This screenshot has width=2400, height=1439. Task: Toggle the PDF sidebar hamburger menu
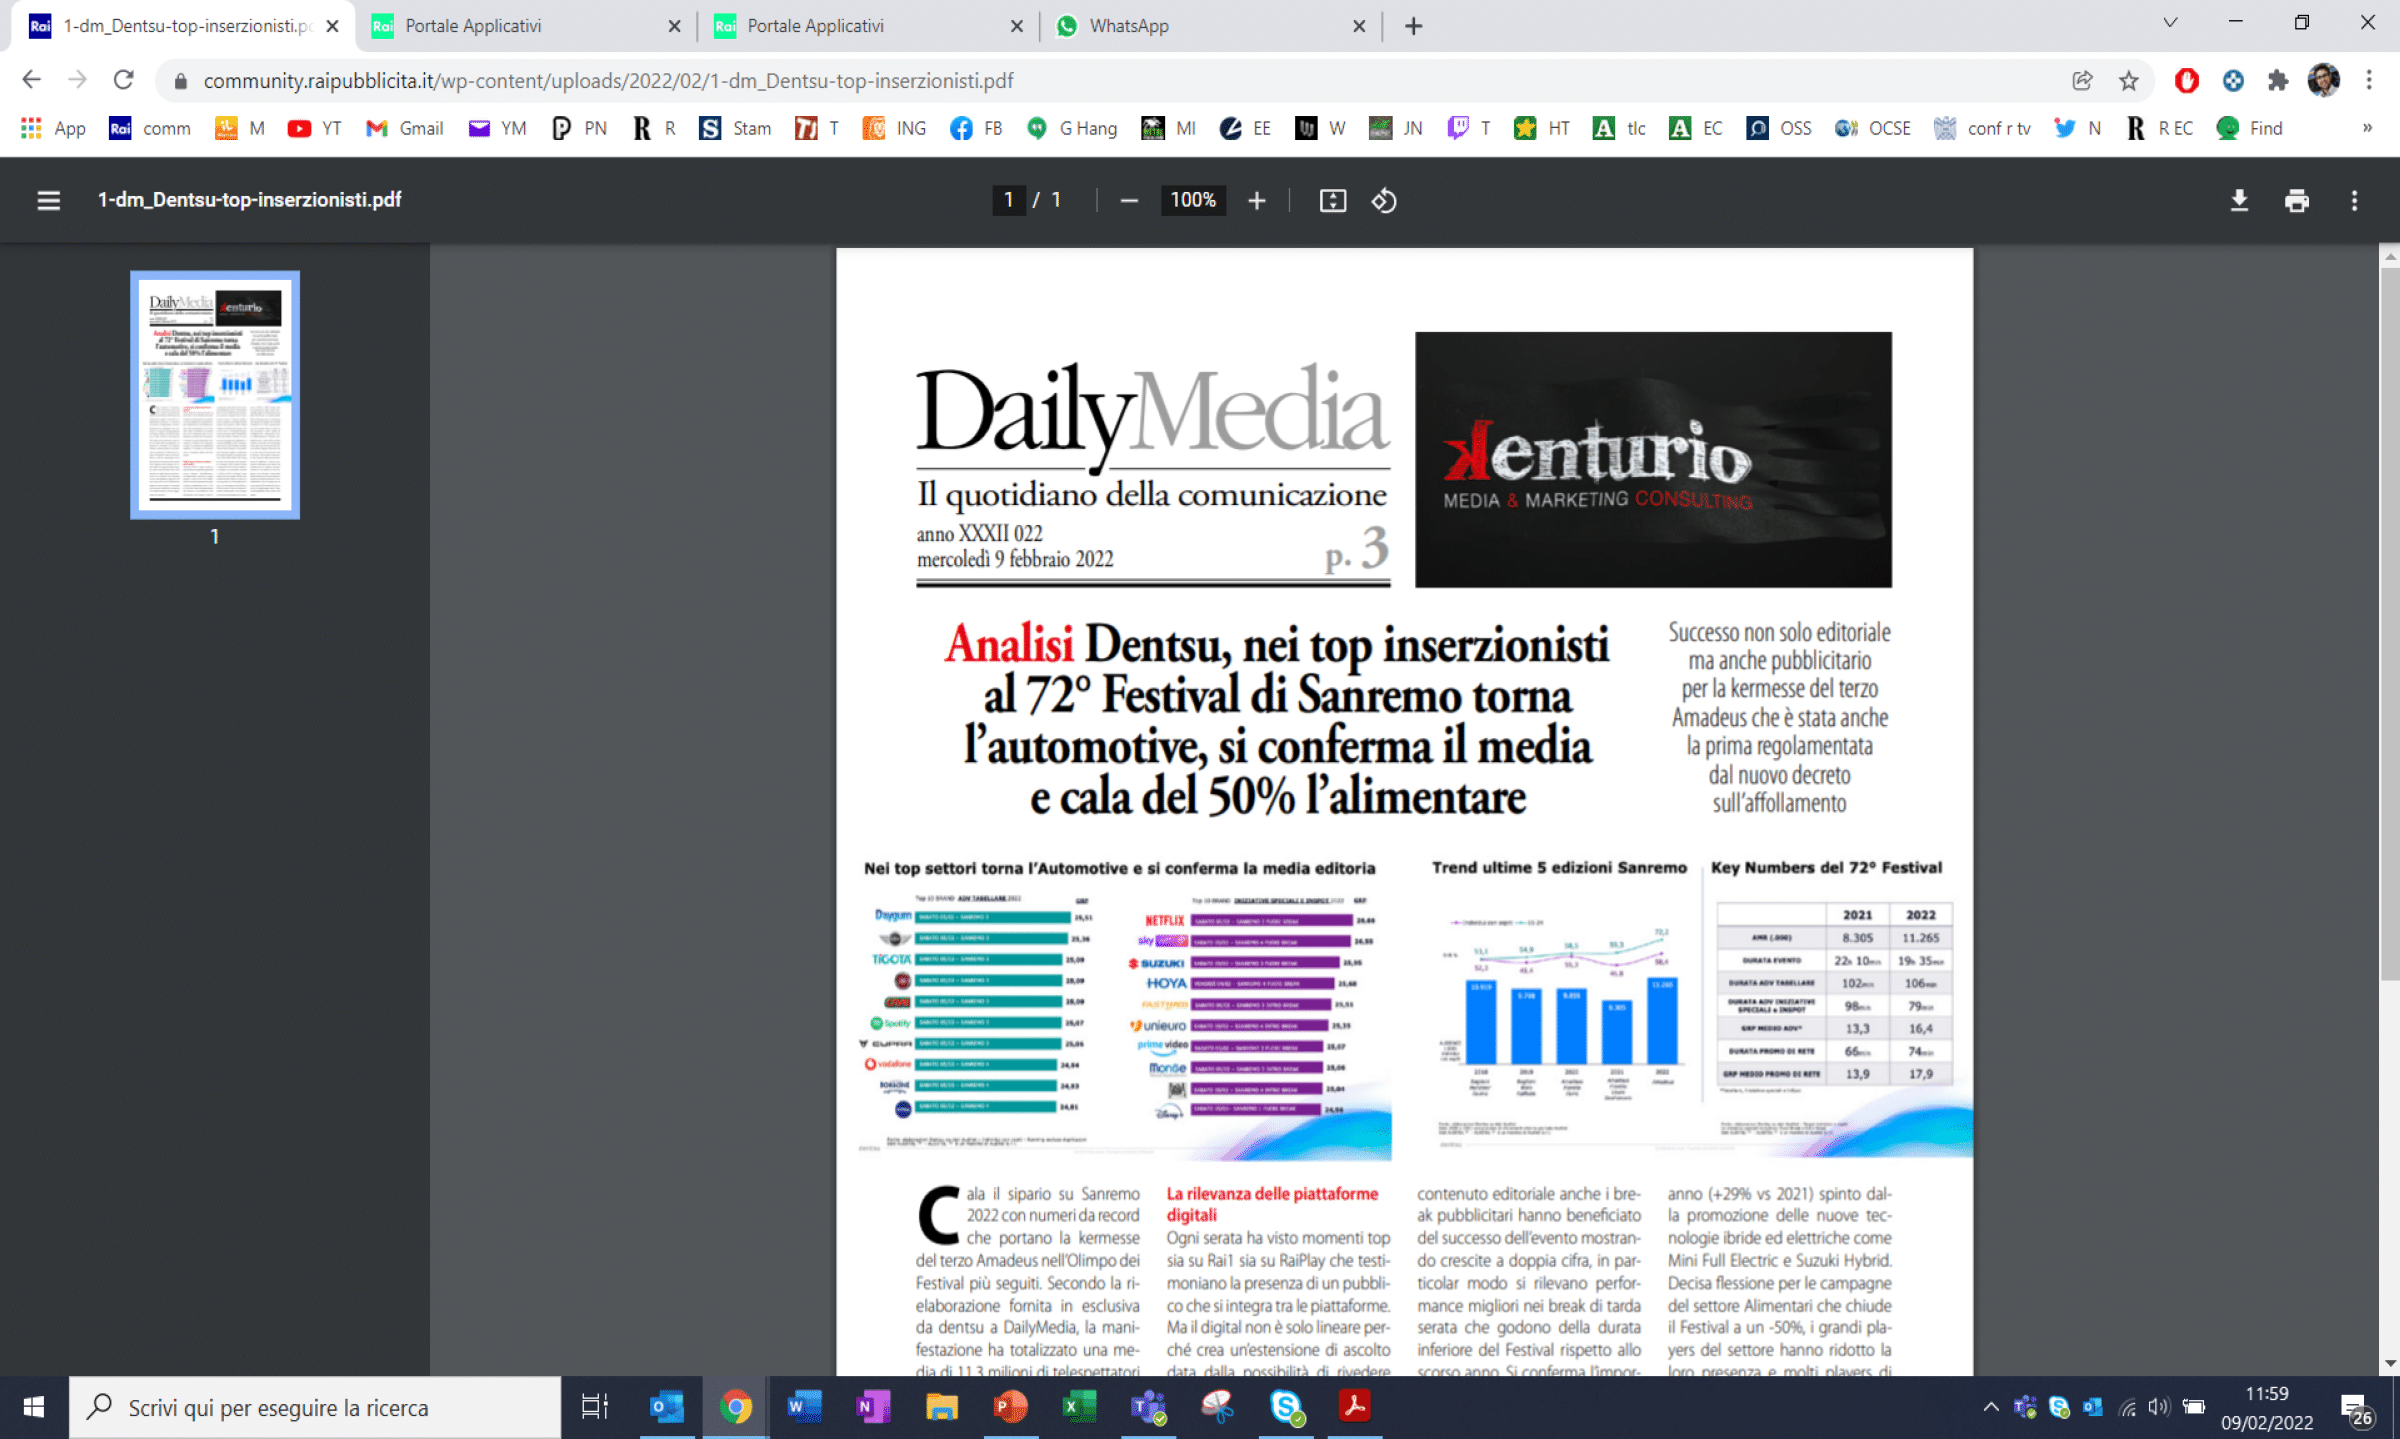(48, 200)
